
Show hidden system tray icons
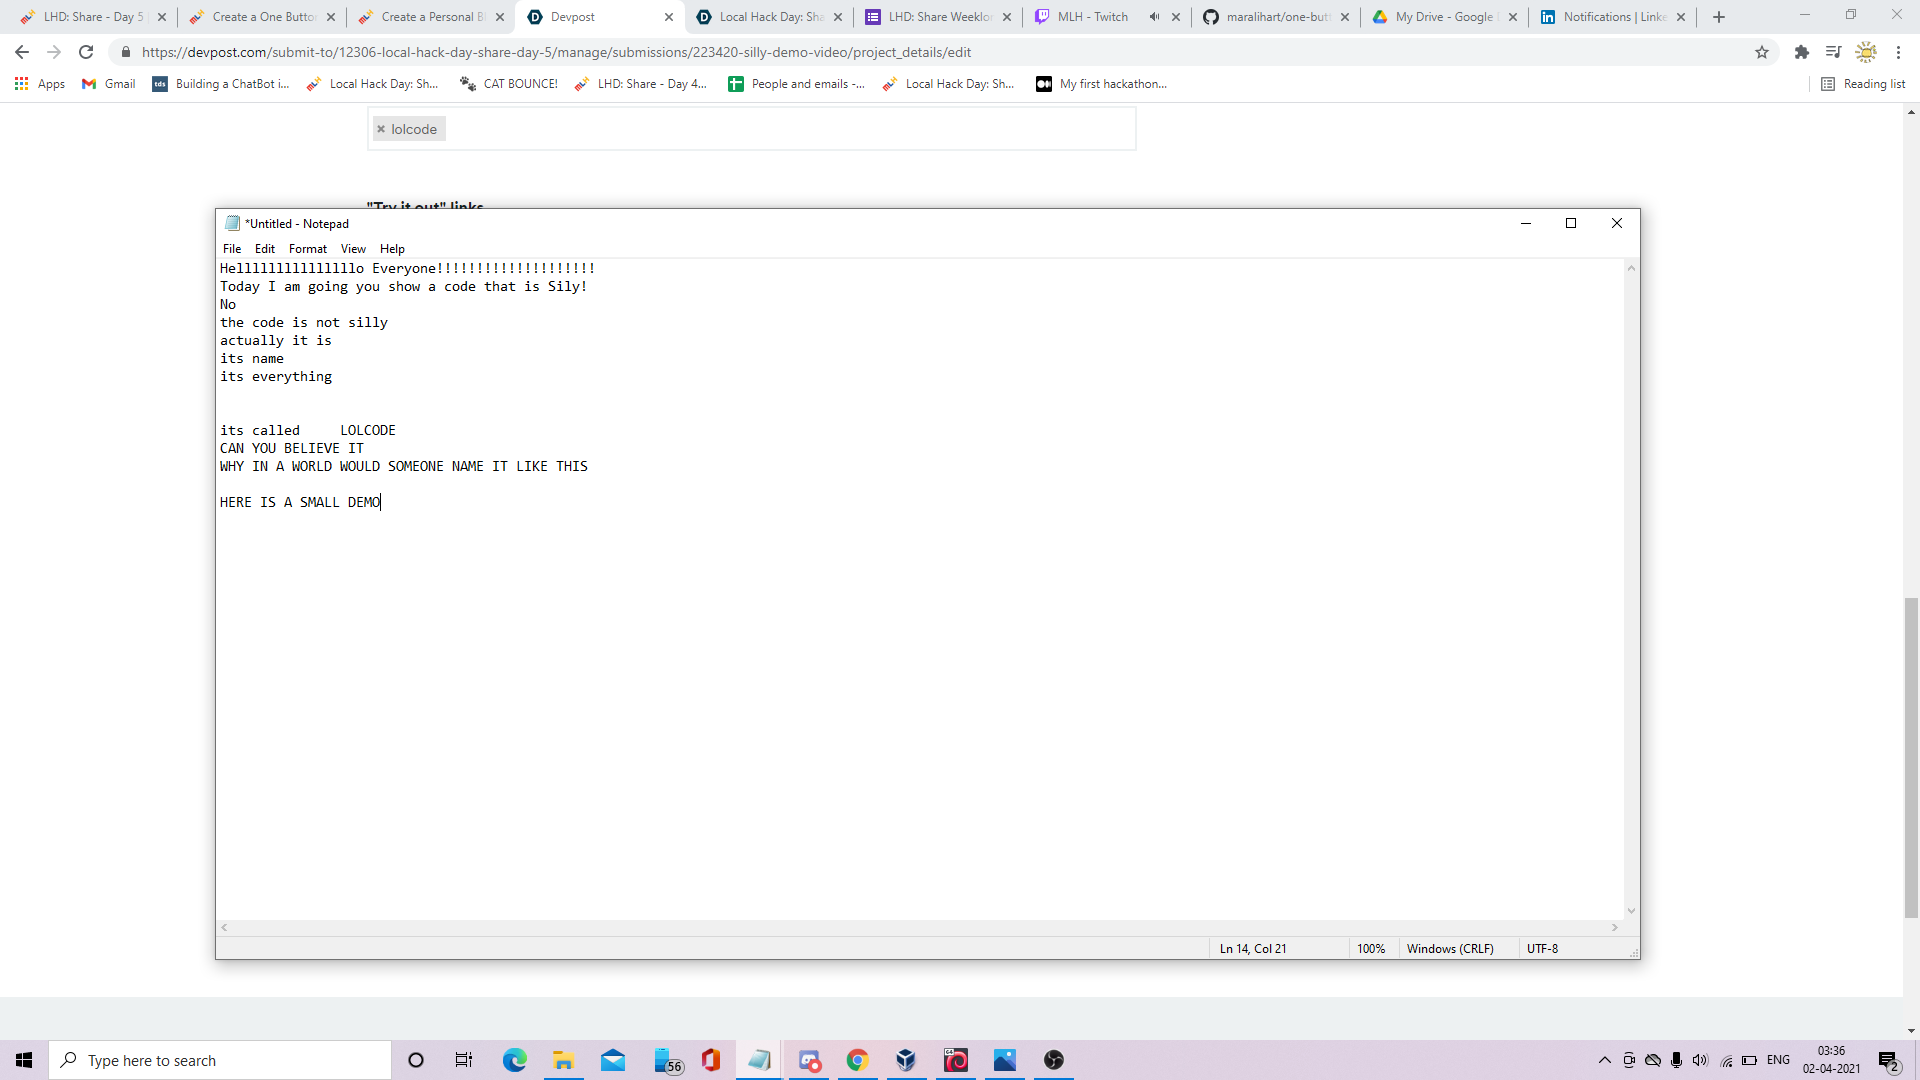click(1604, 1060)
